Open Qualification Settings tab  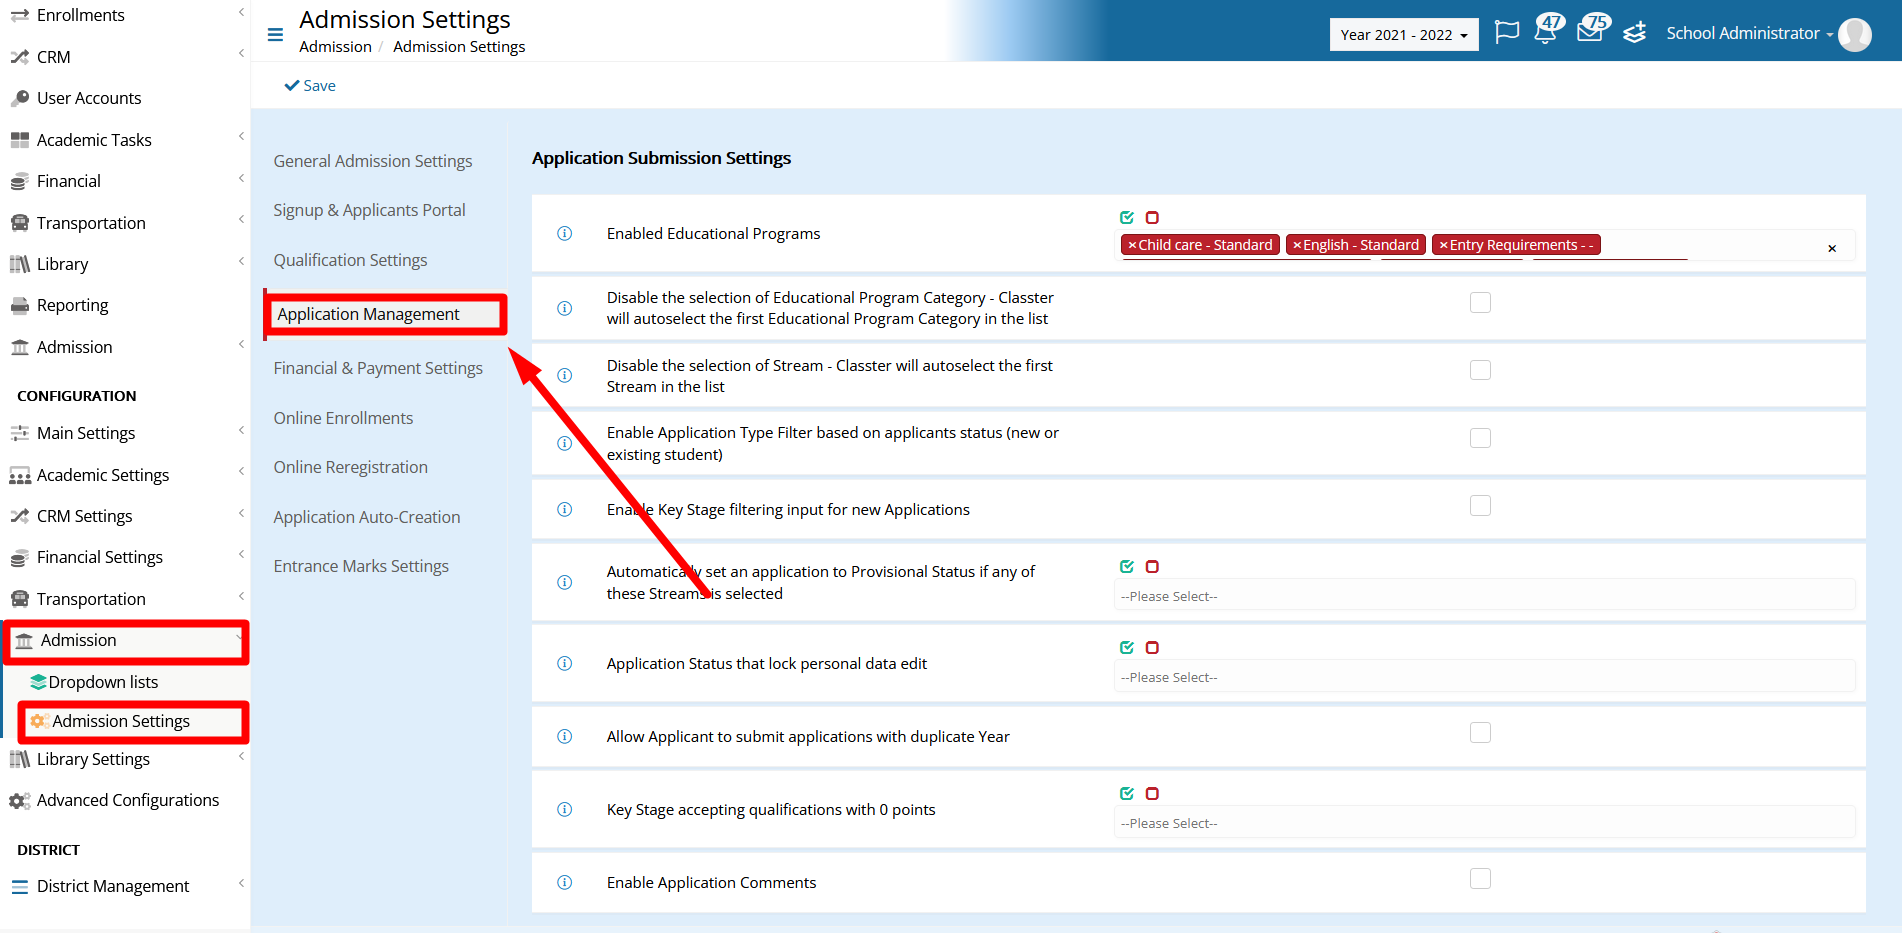pos(350,260)
